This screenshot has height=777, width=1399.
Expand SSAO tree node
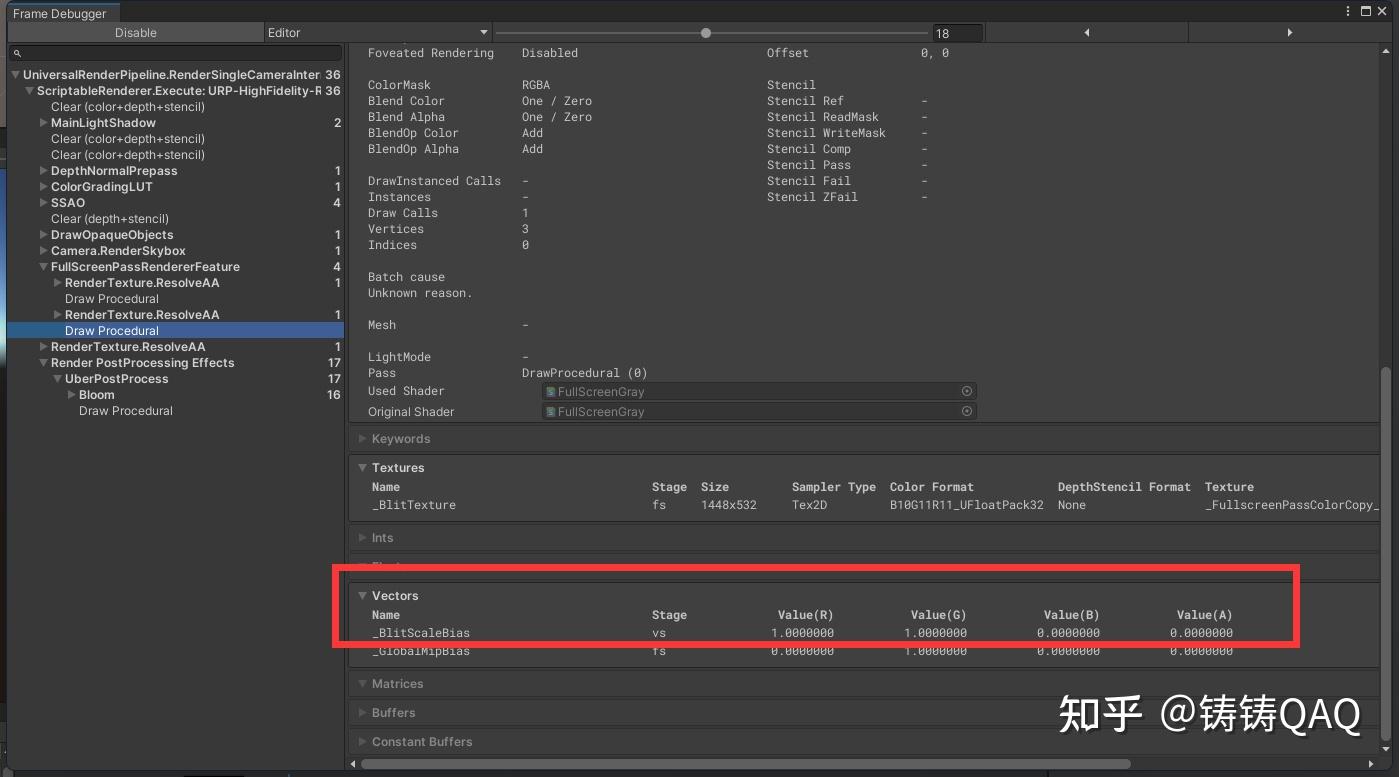(44, 203)
